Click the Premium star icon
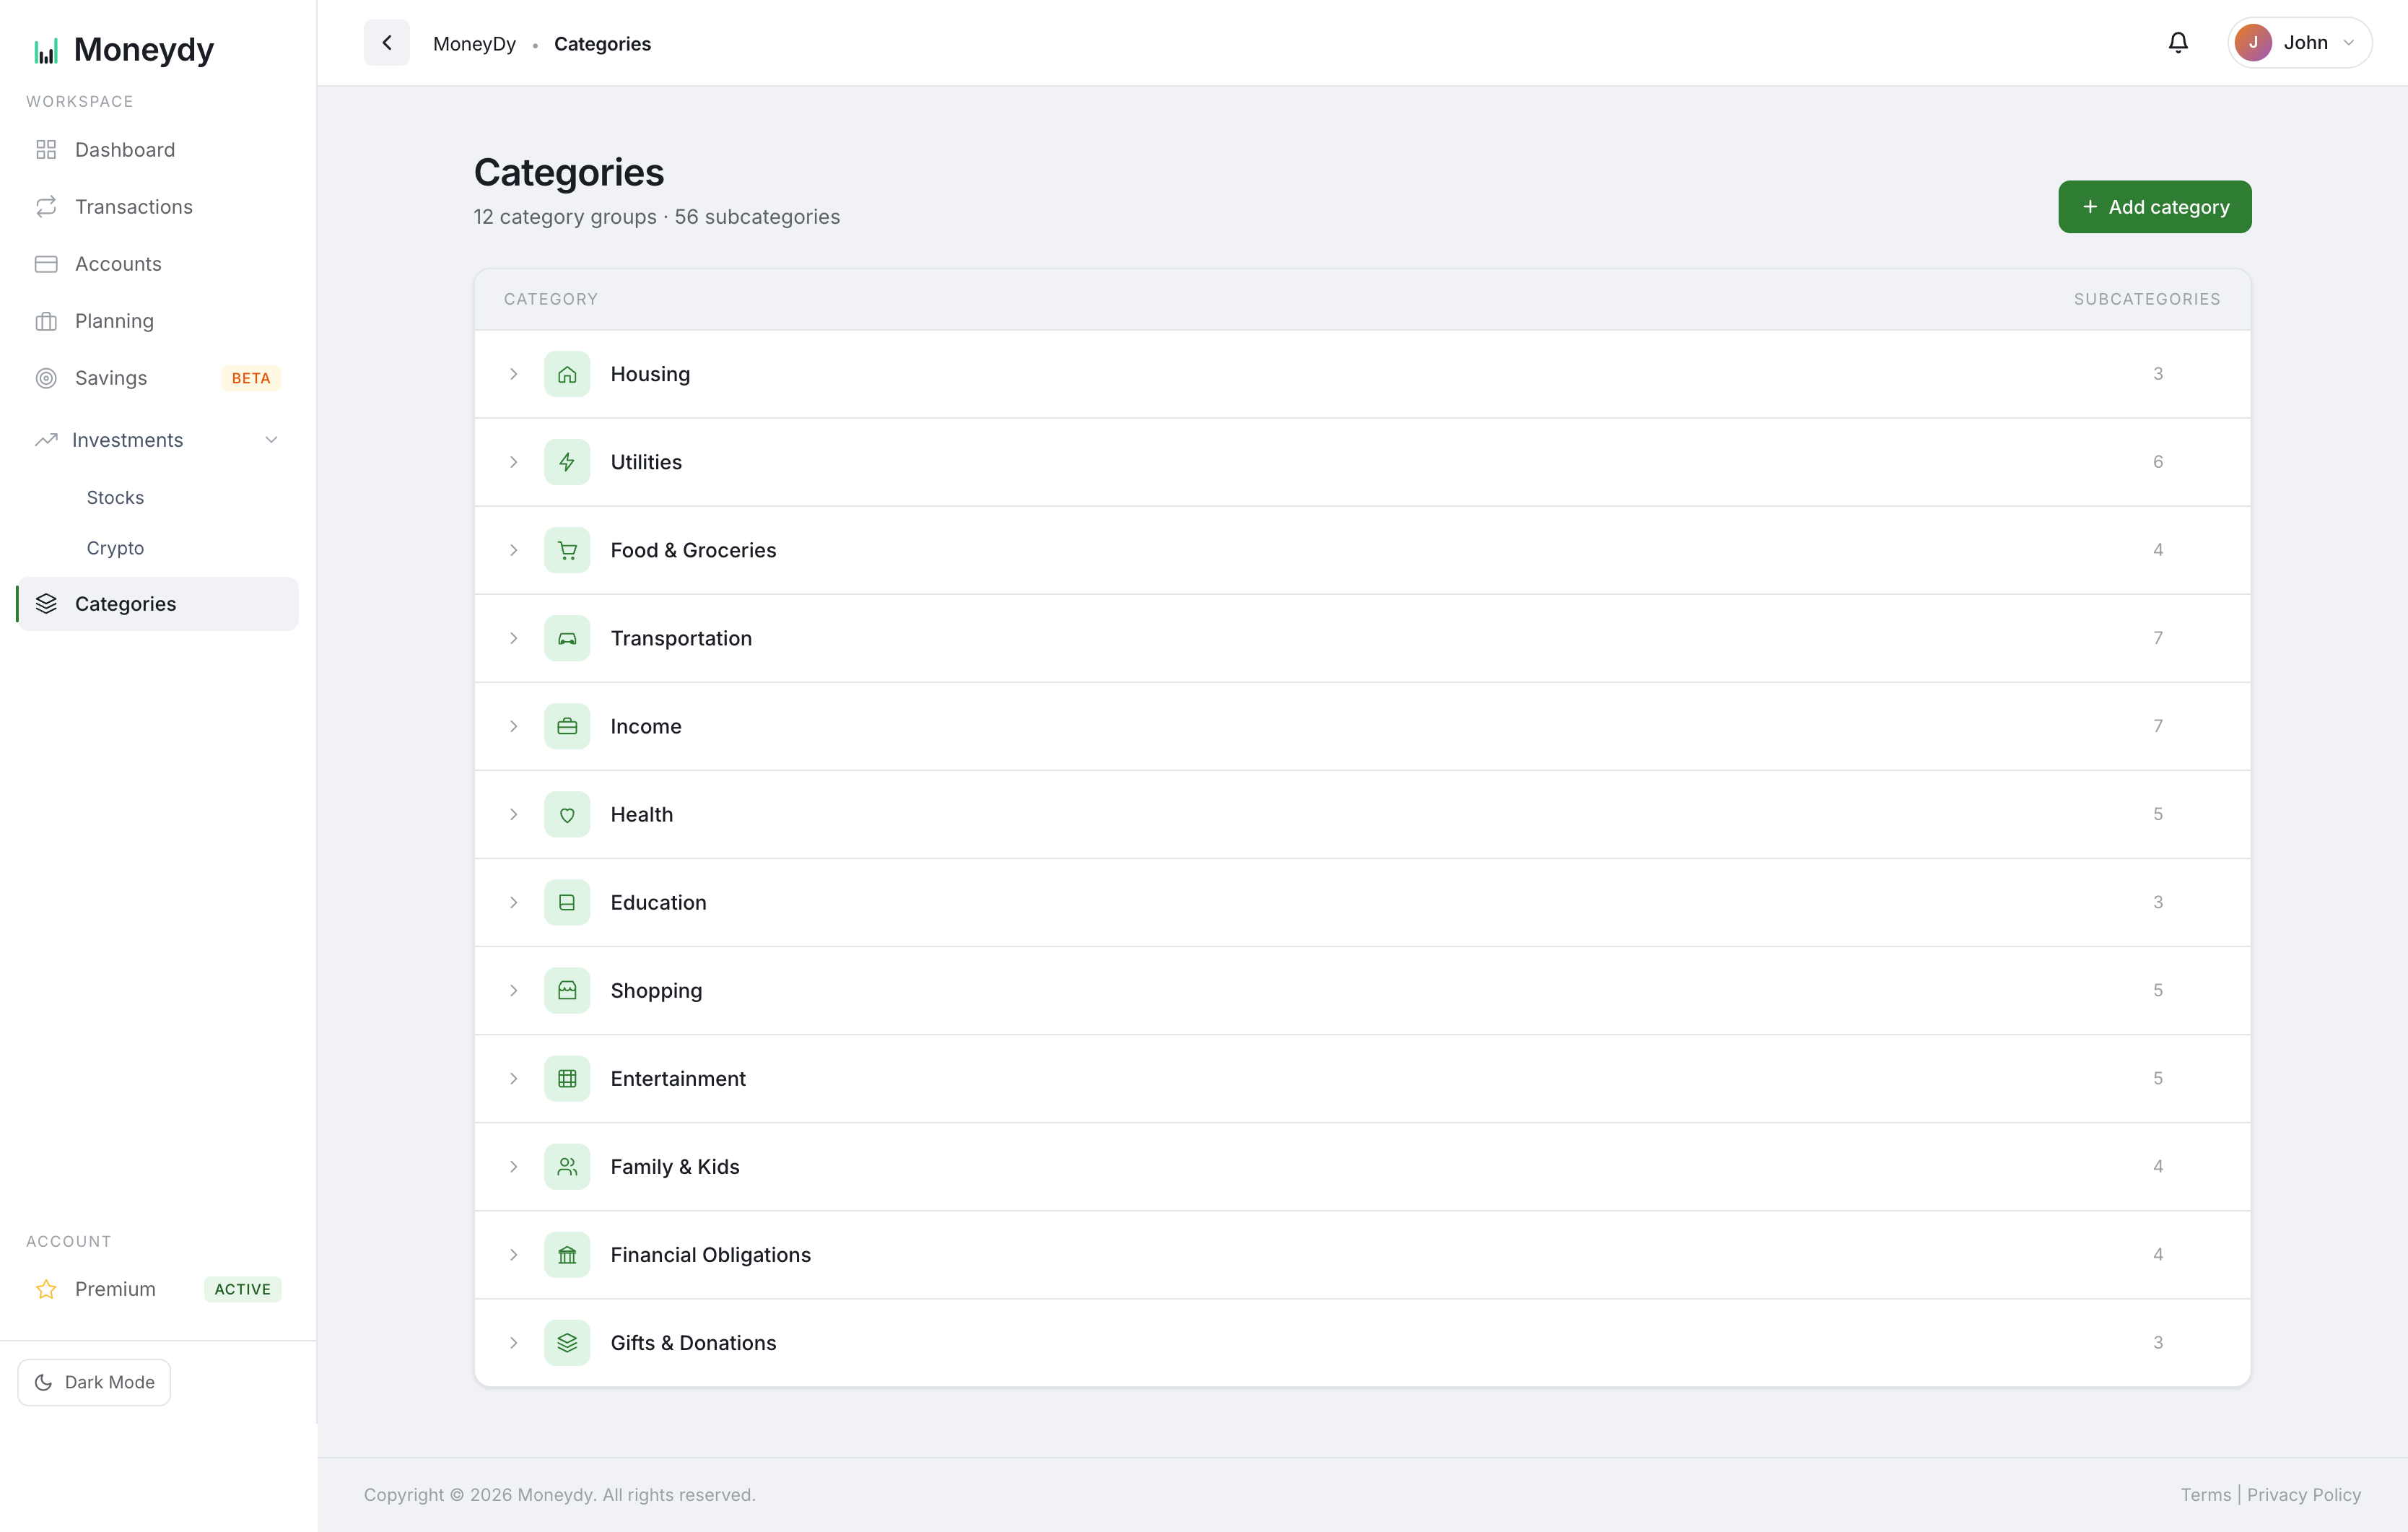2408x1532 pixels. pos(46,1289)
